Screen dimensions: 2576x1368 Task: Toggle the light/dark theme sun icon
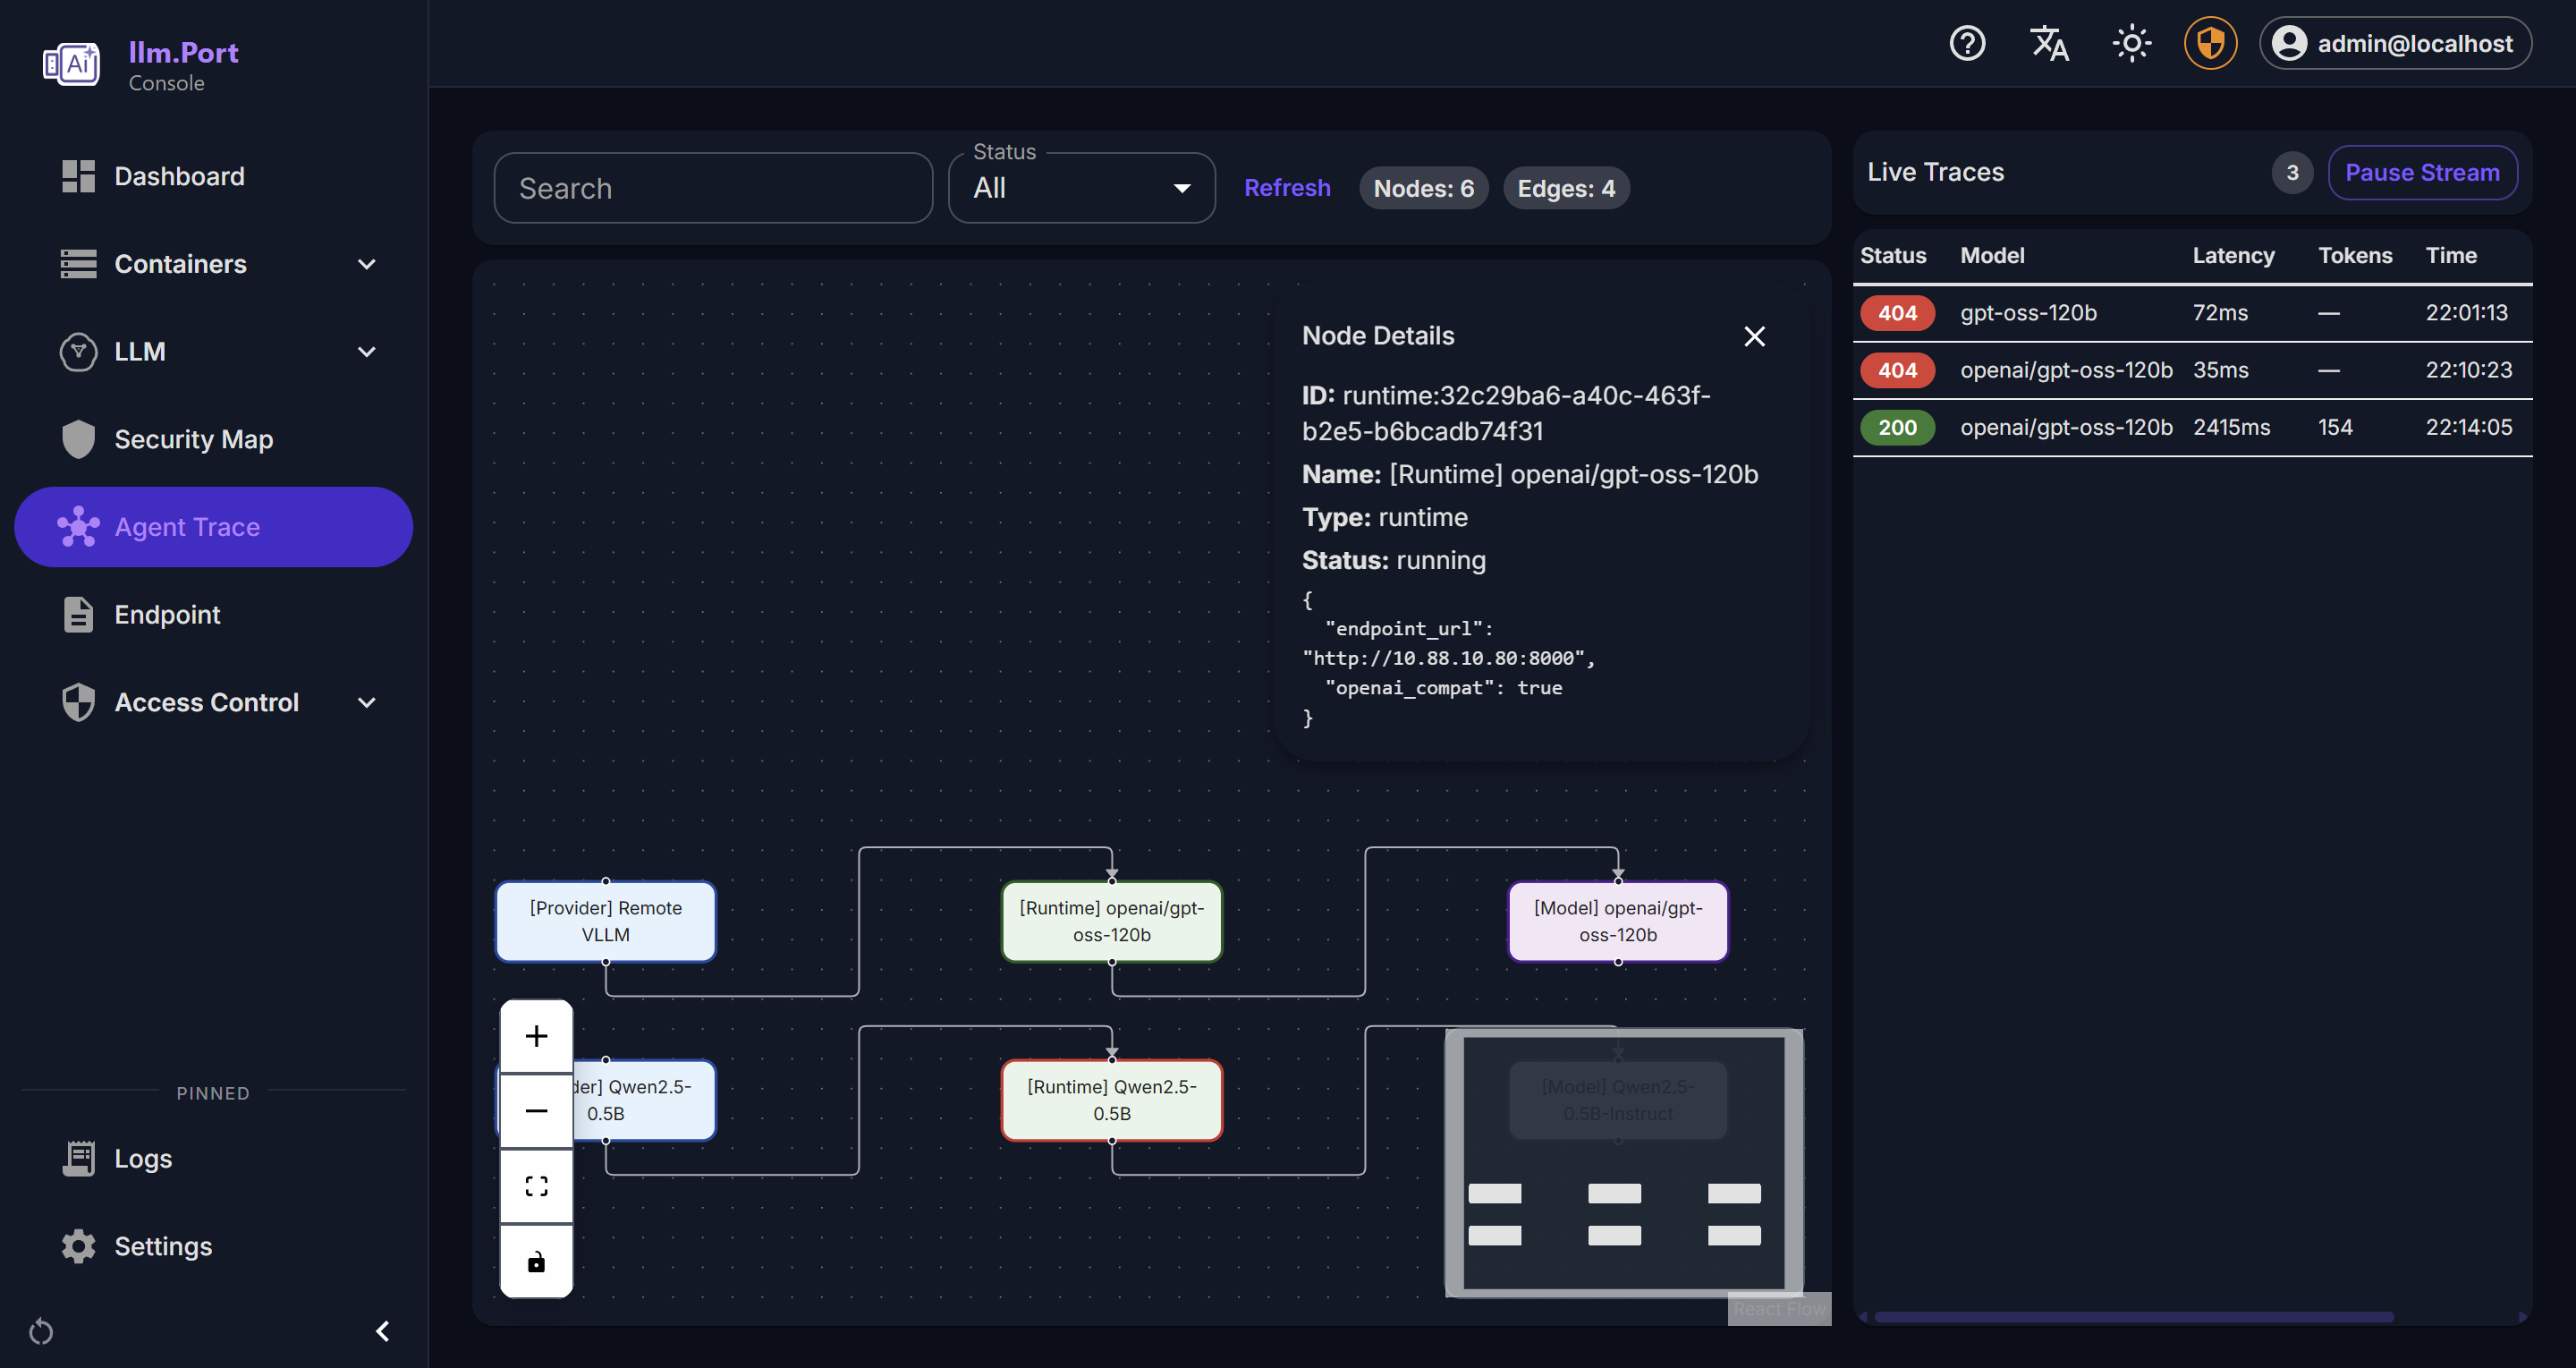click(2131, 43)
